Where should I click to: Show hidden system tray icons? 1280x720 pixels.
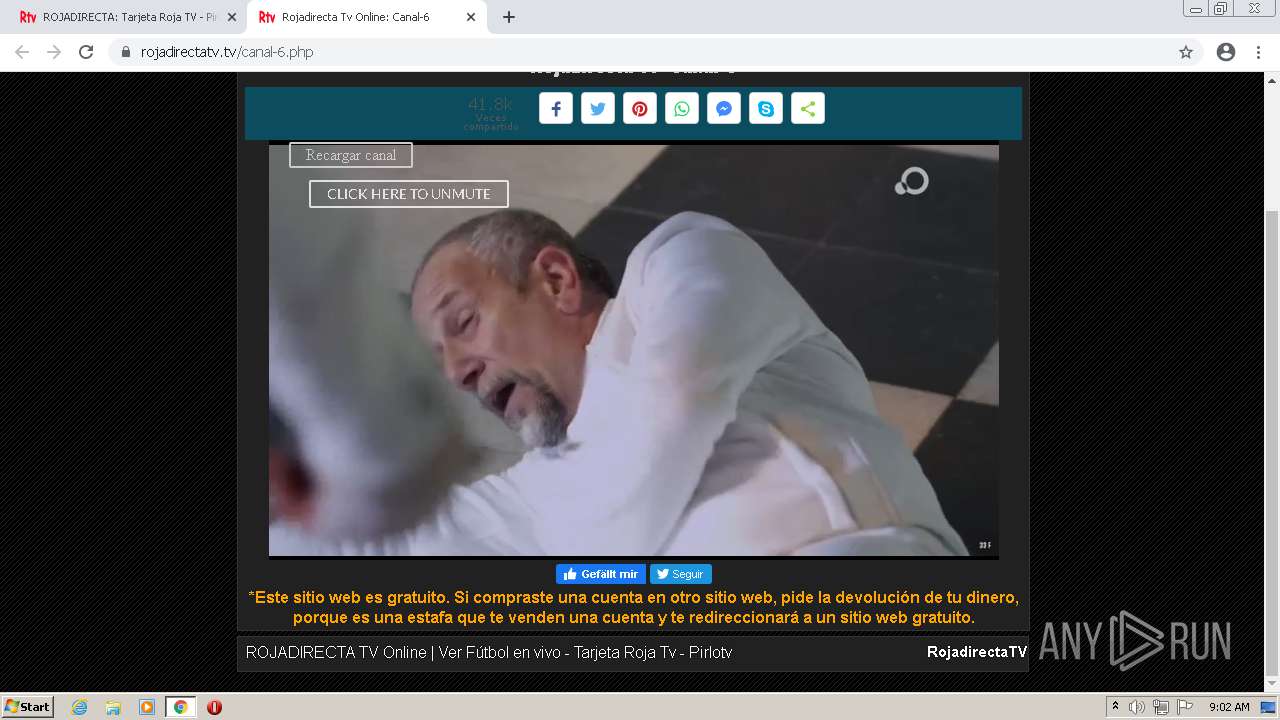[1115, 707]
